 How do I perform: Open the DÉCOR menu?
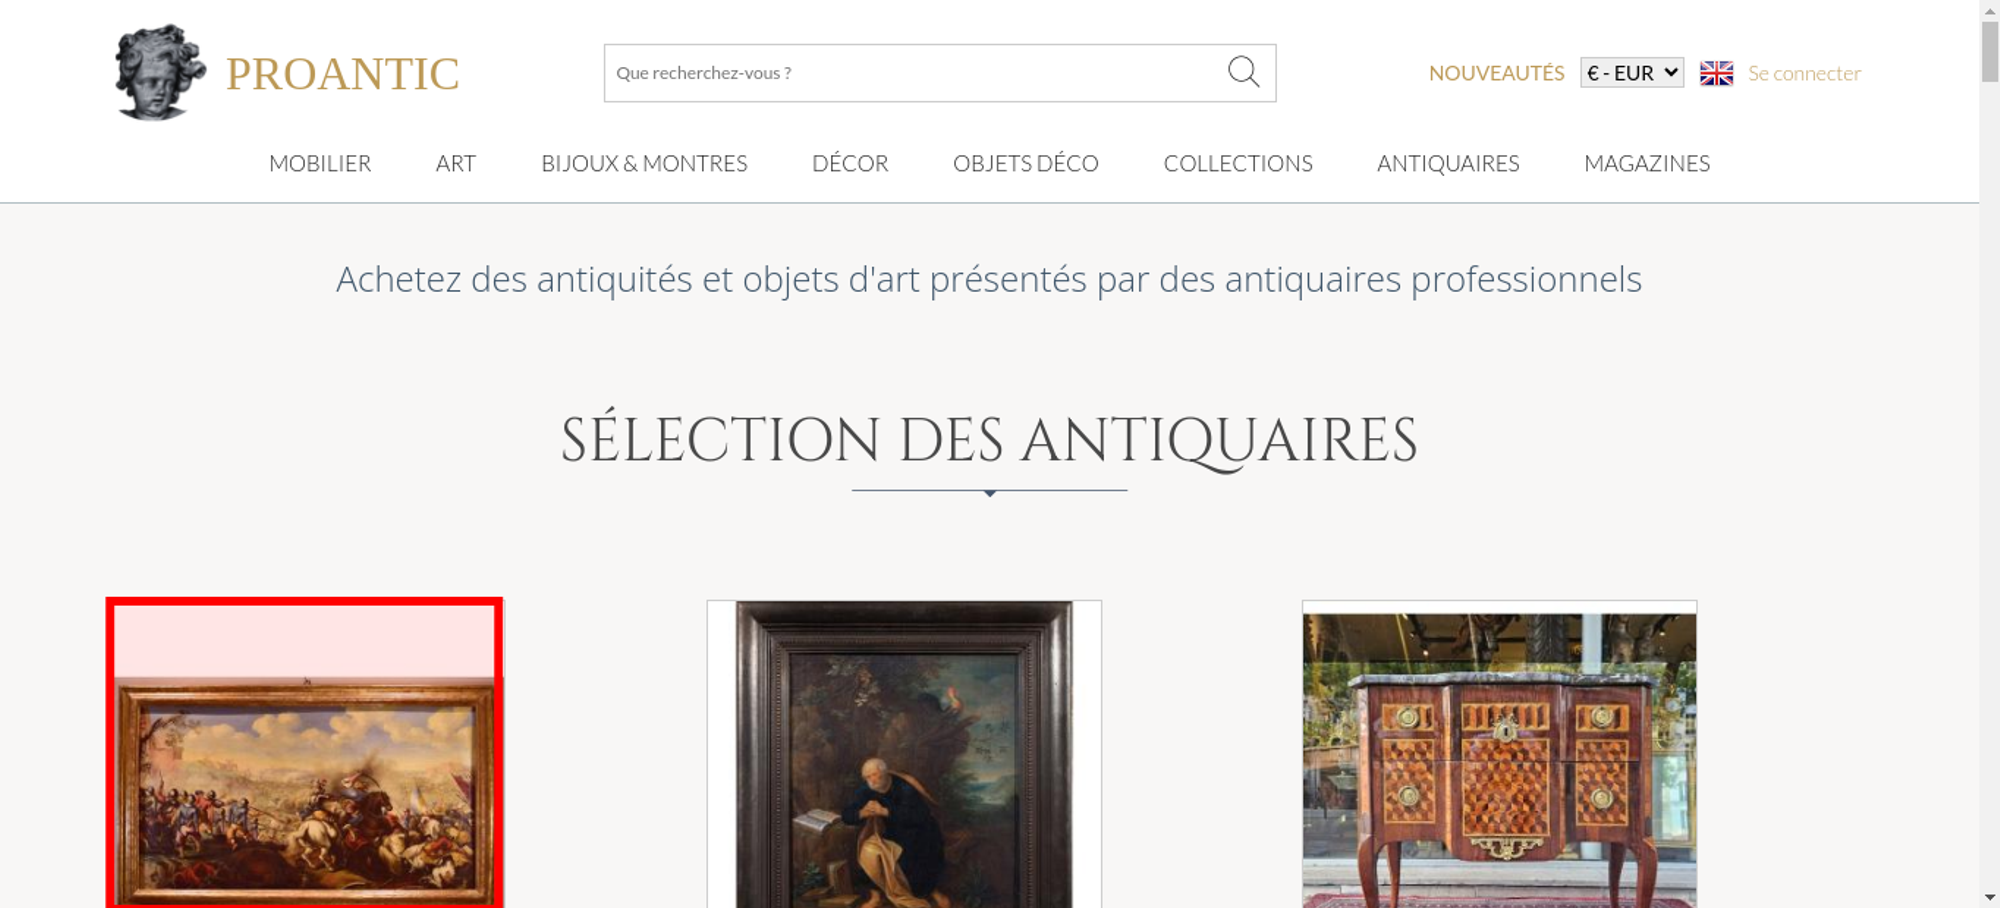click(850, 163)
